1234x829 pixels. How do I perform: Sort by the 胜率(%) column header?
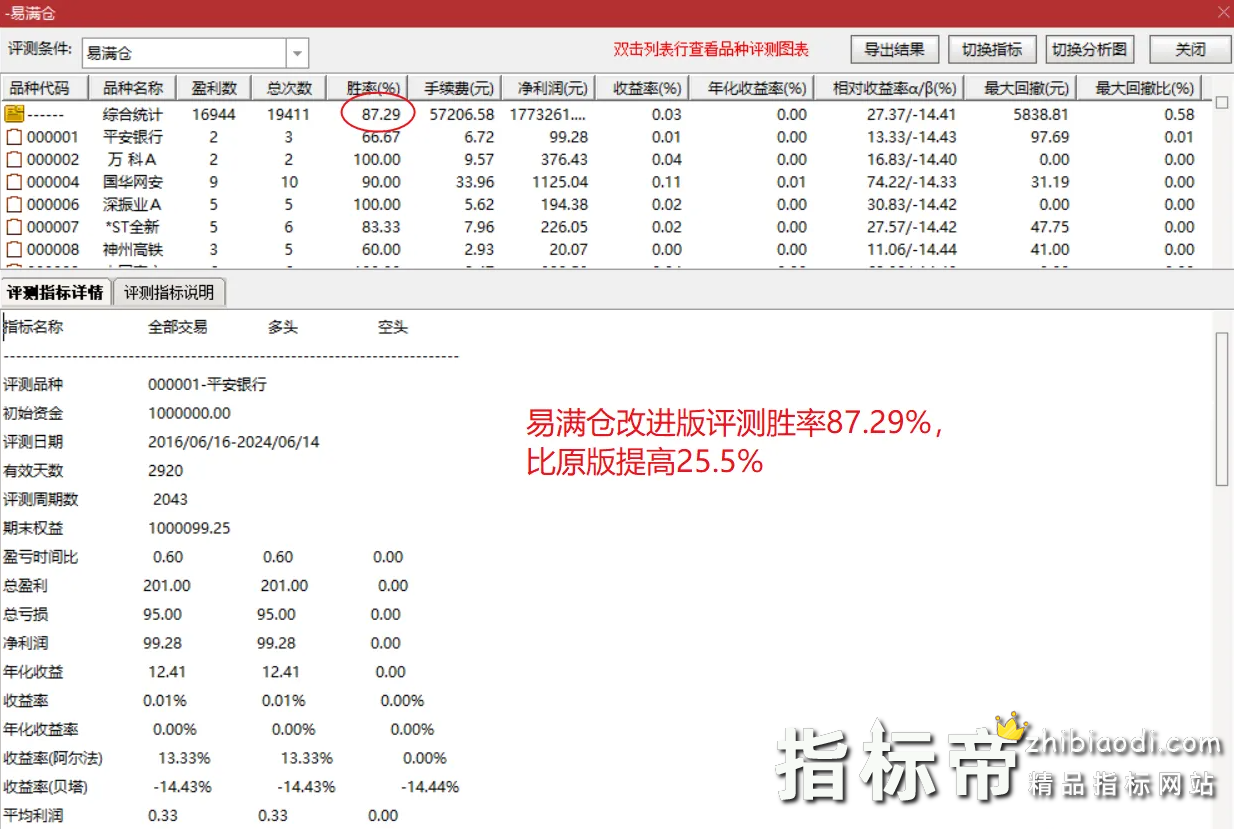(368, 88)
